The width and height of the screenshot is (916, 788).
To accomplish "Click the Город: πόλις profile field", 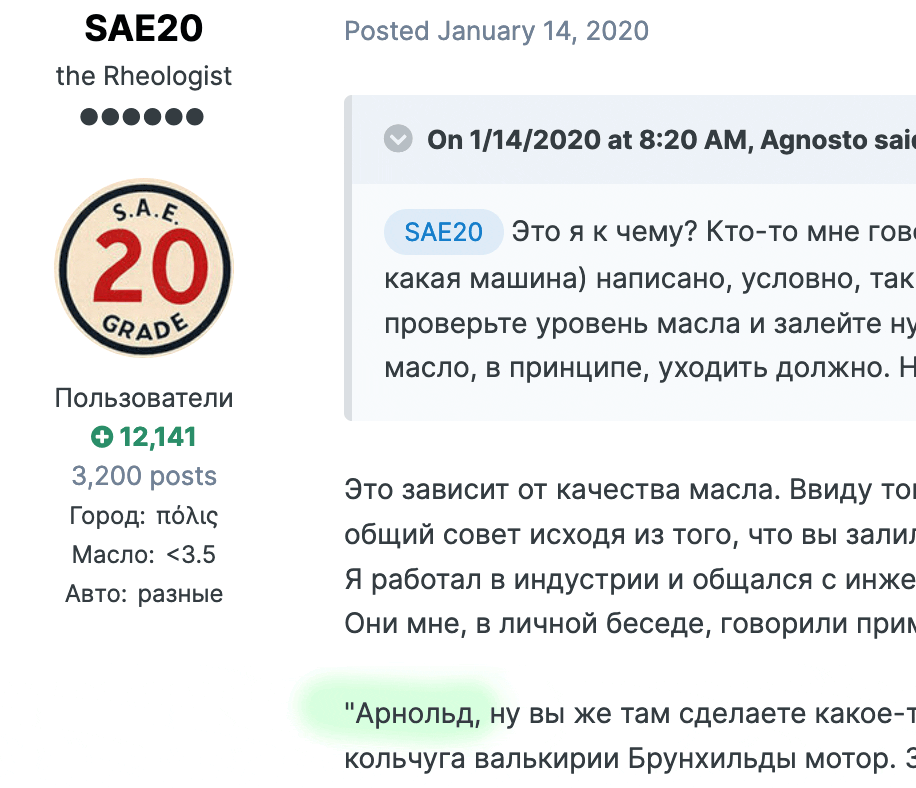I will 144,516.
